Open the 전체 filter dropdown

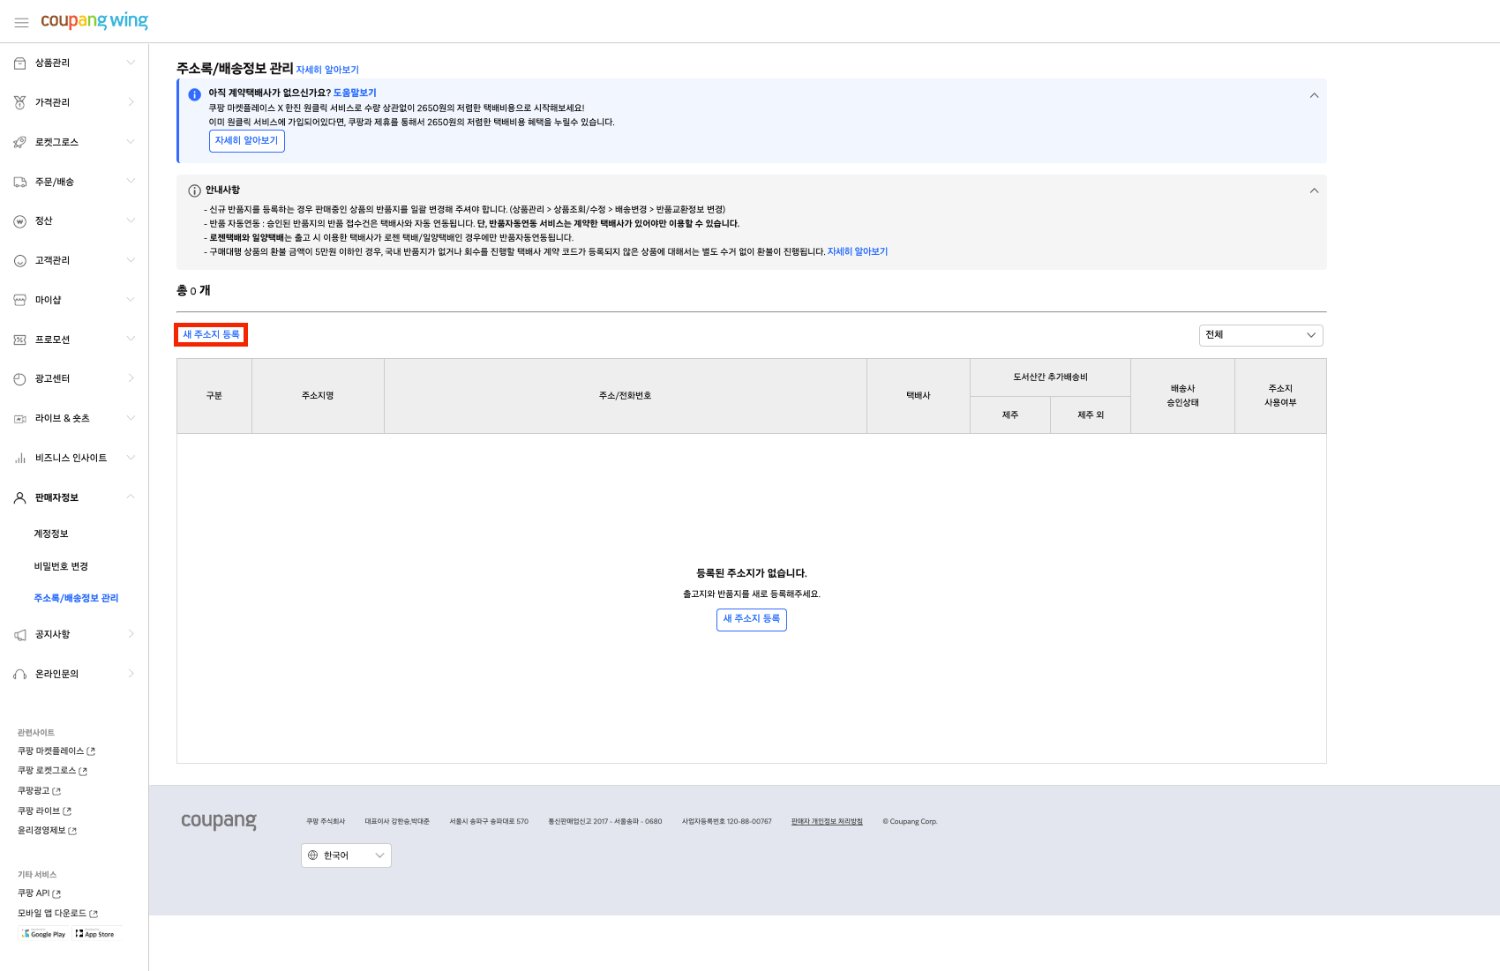coord(1261,335)
